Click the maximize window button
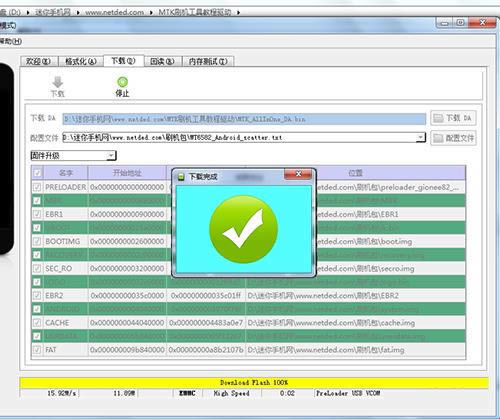This screenshot has width=500, height=419. (x=460, y=23)
